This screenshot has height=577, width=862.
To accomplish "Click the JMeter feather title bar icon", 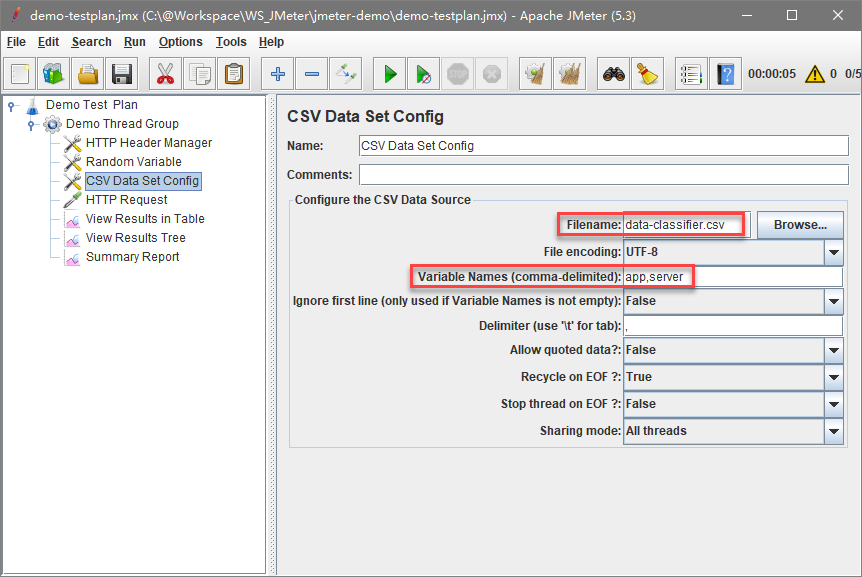I will tap(16, 15).
